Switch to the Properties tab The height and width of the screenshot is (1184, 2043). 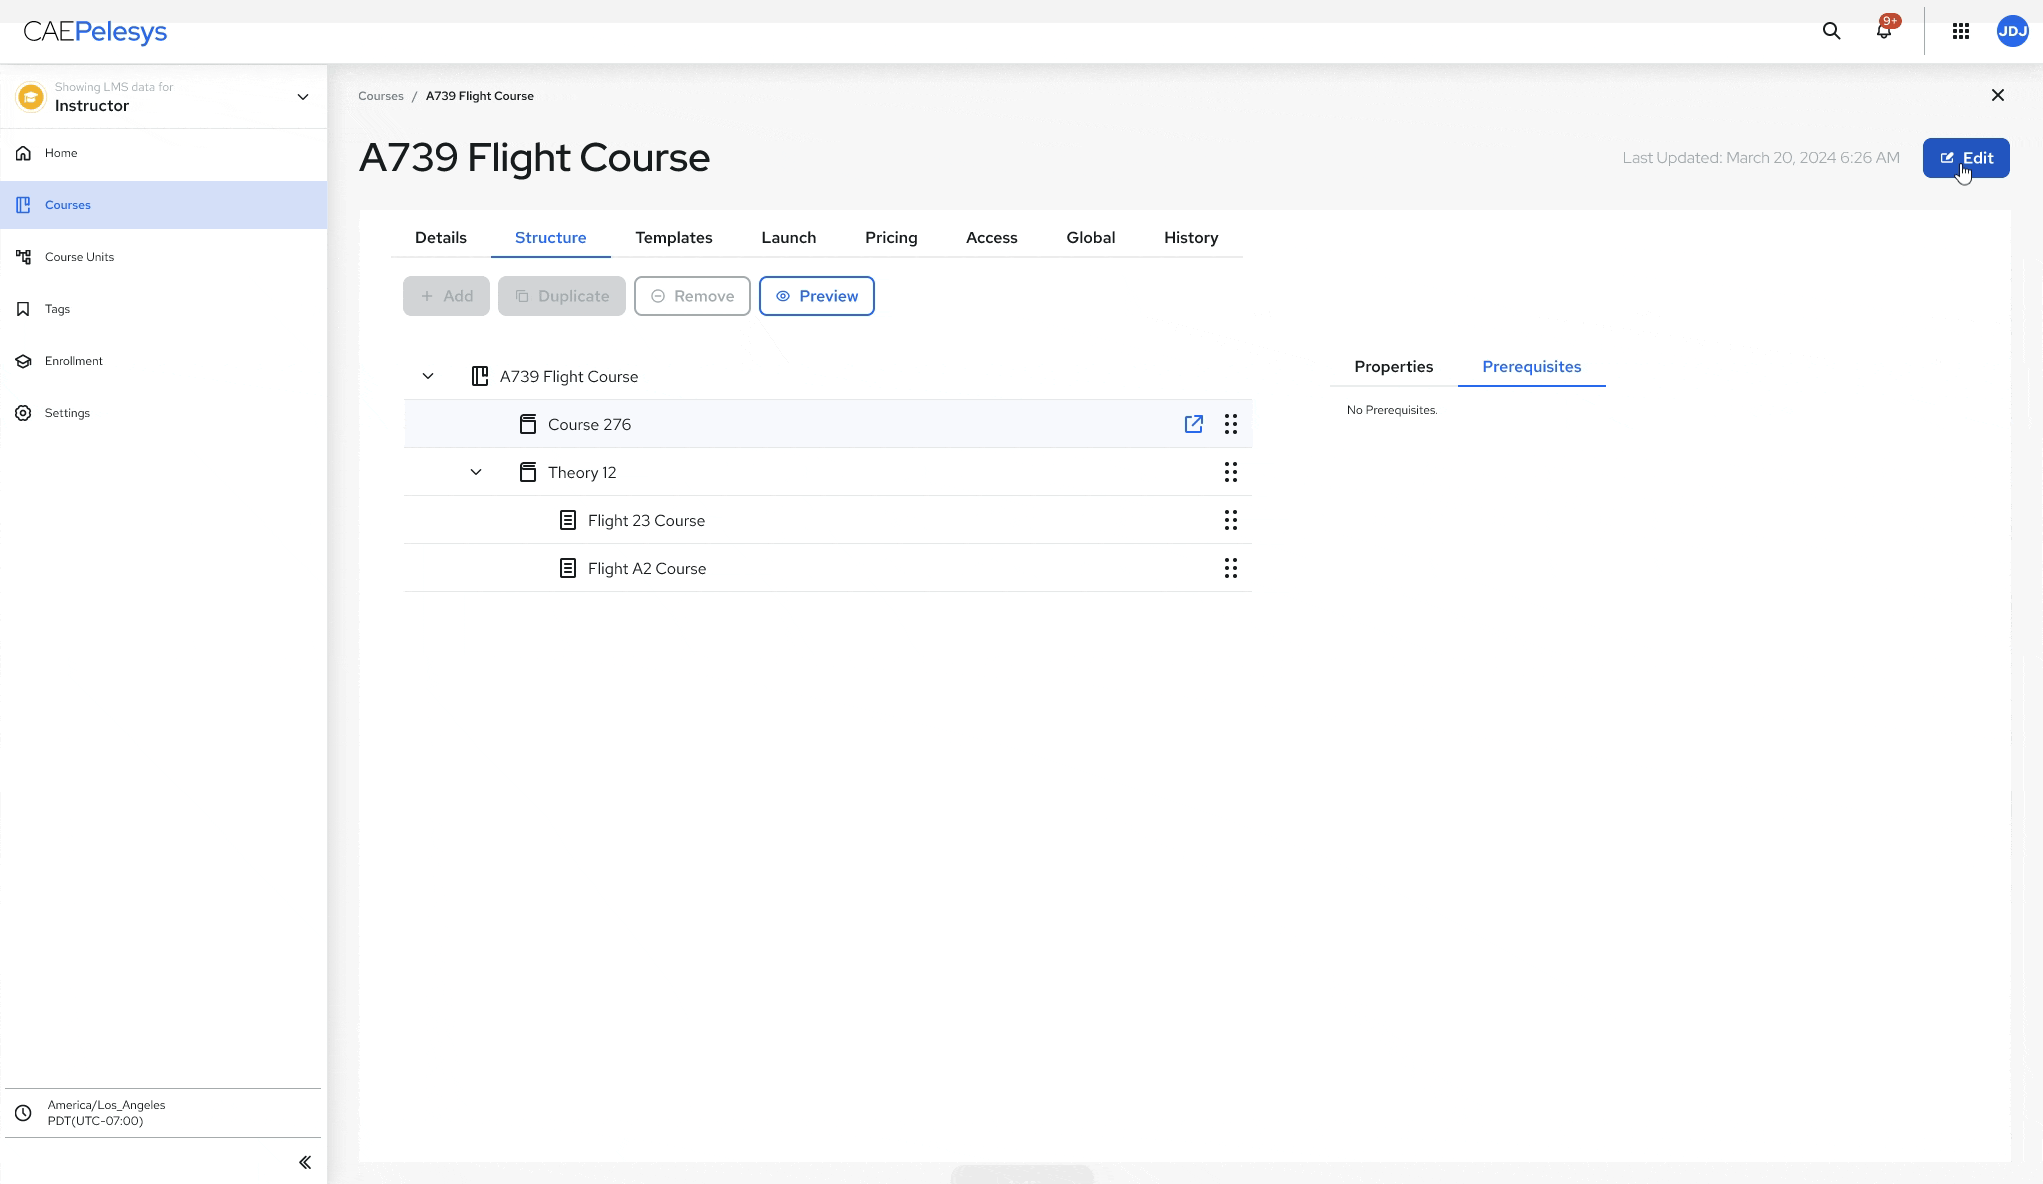pyautogui.click(x=1393, y=367)
